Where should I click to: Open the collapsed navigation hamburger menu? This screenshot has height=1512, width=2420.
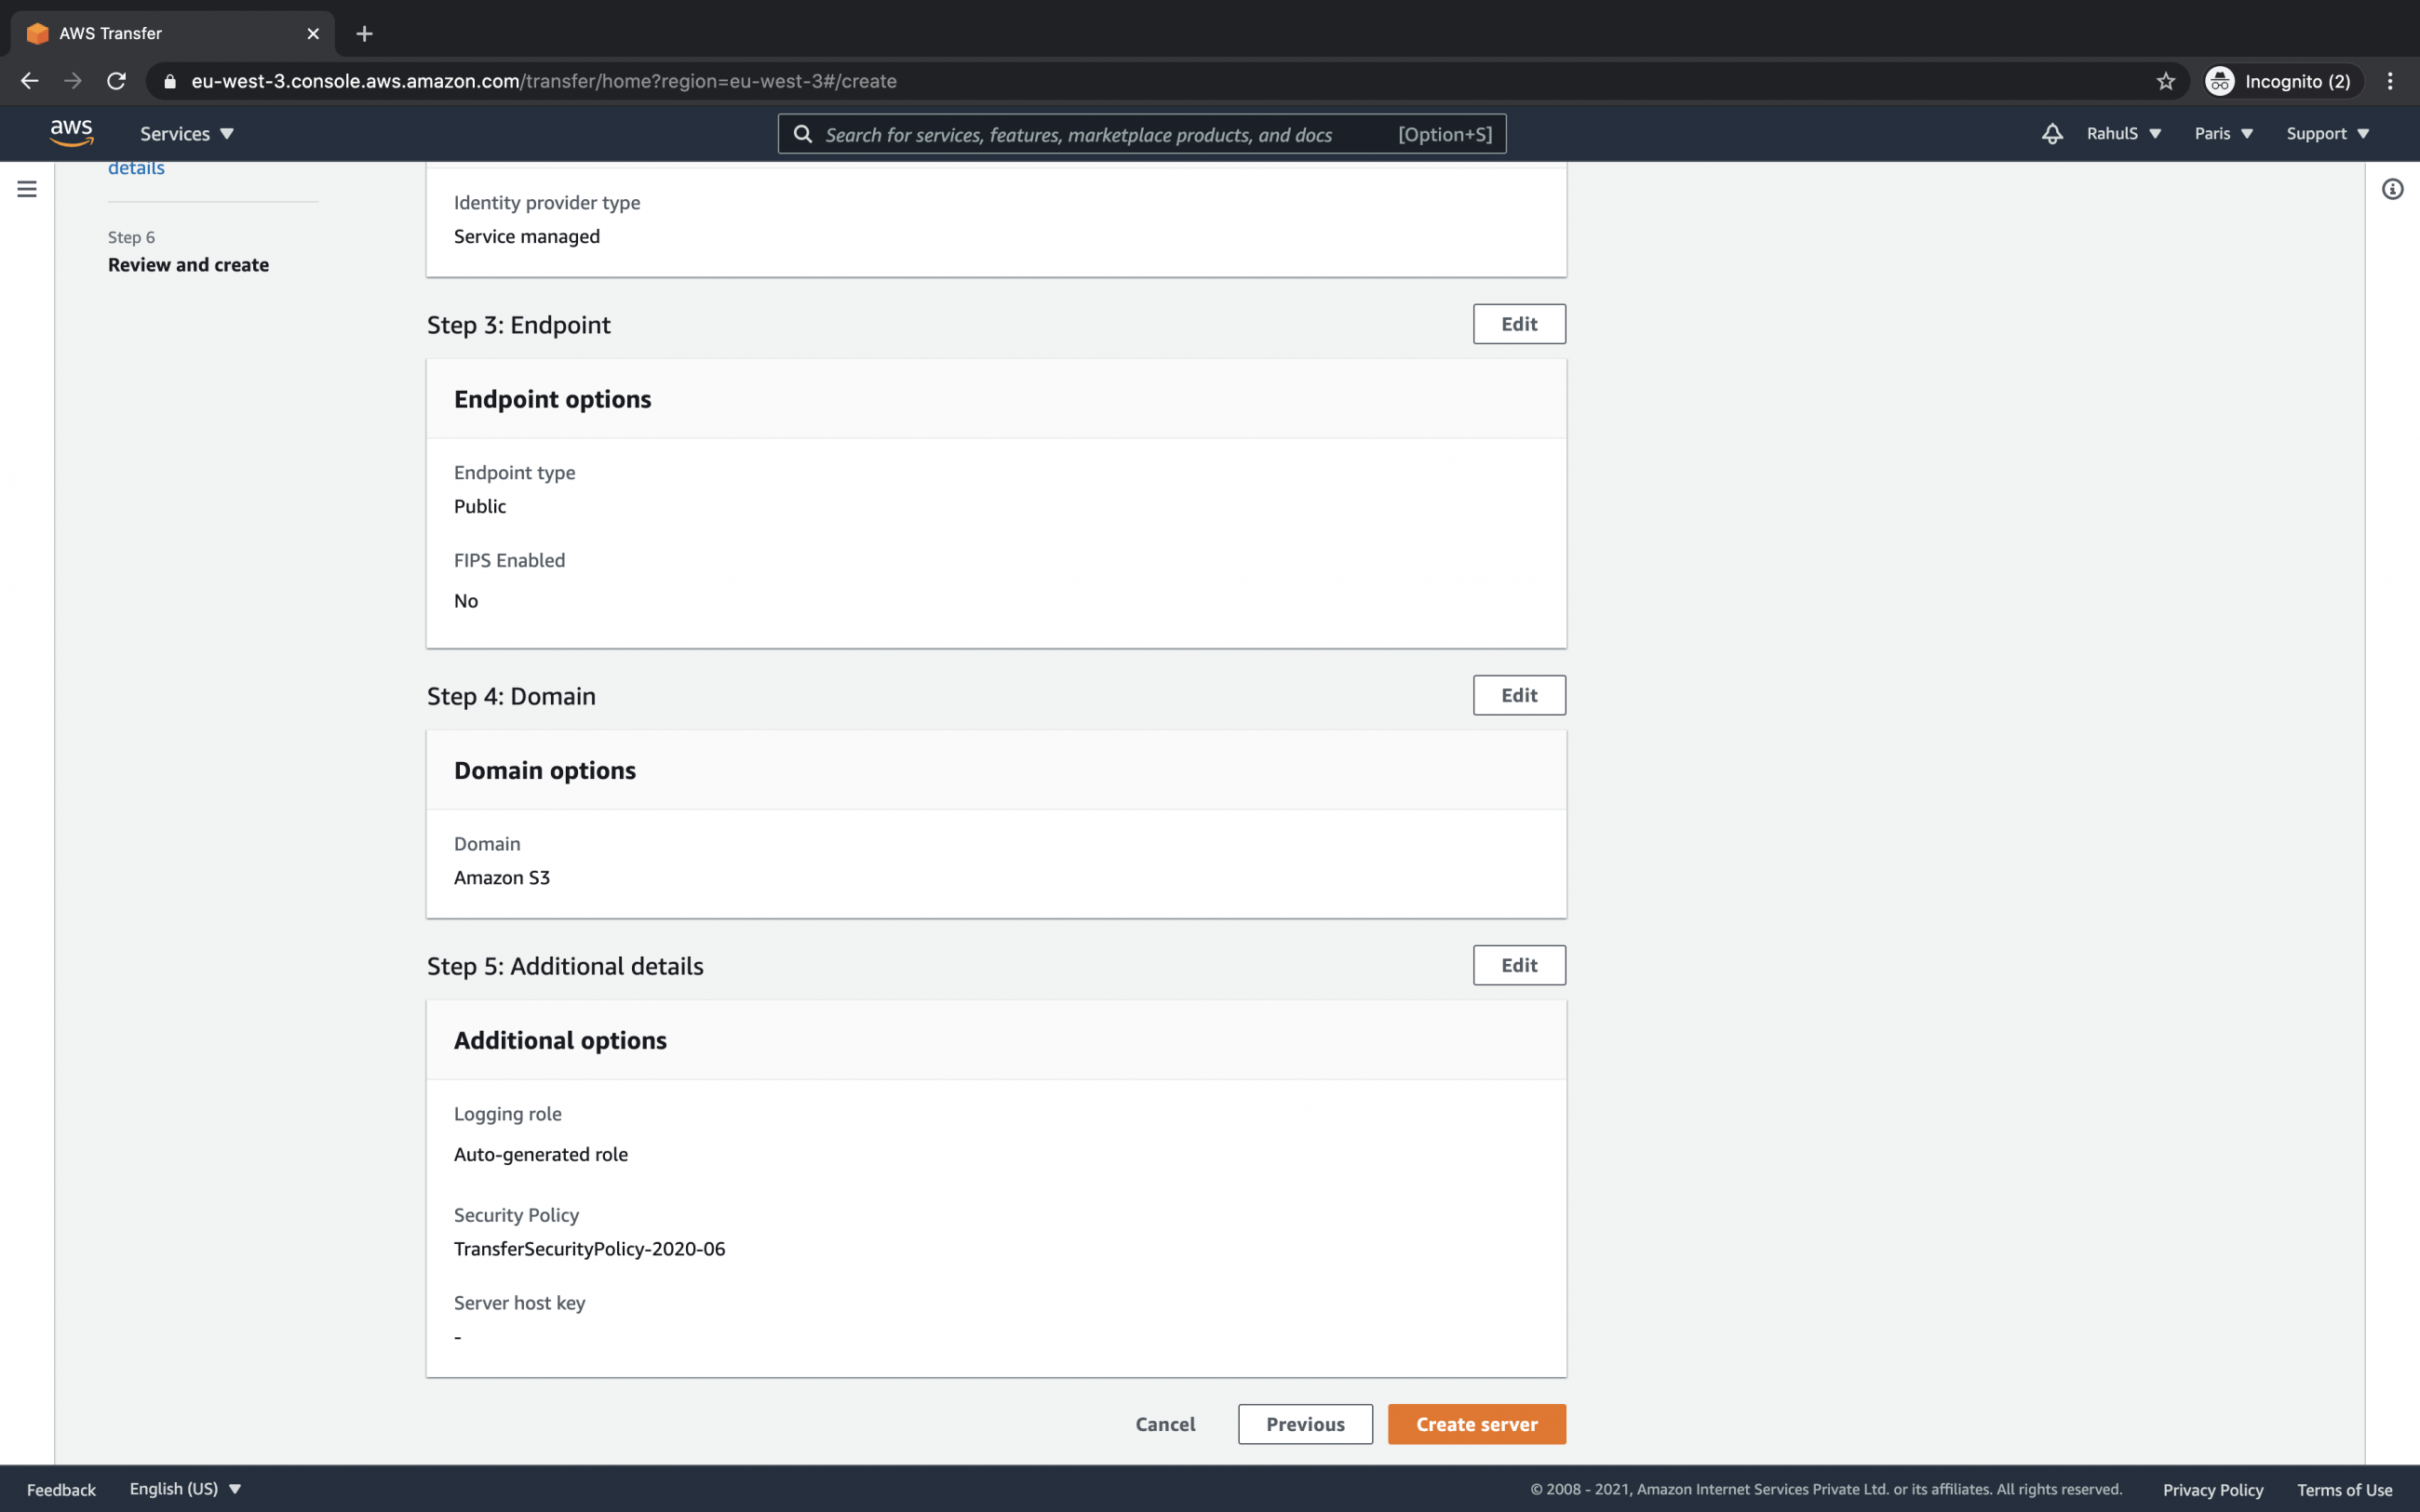point(26,188)
